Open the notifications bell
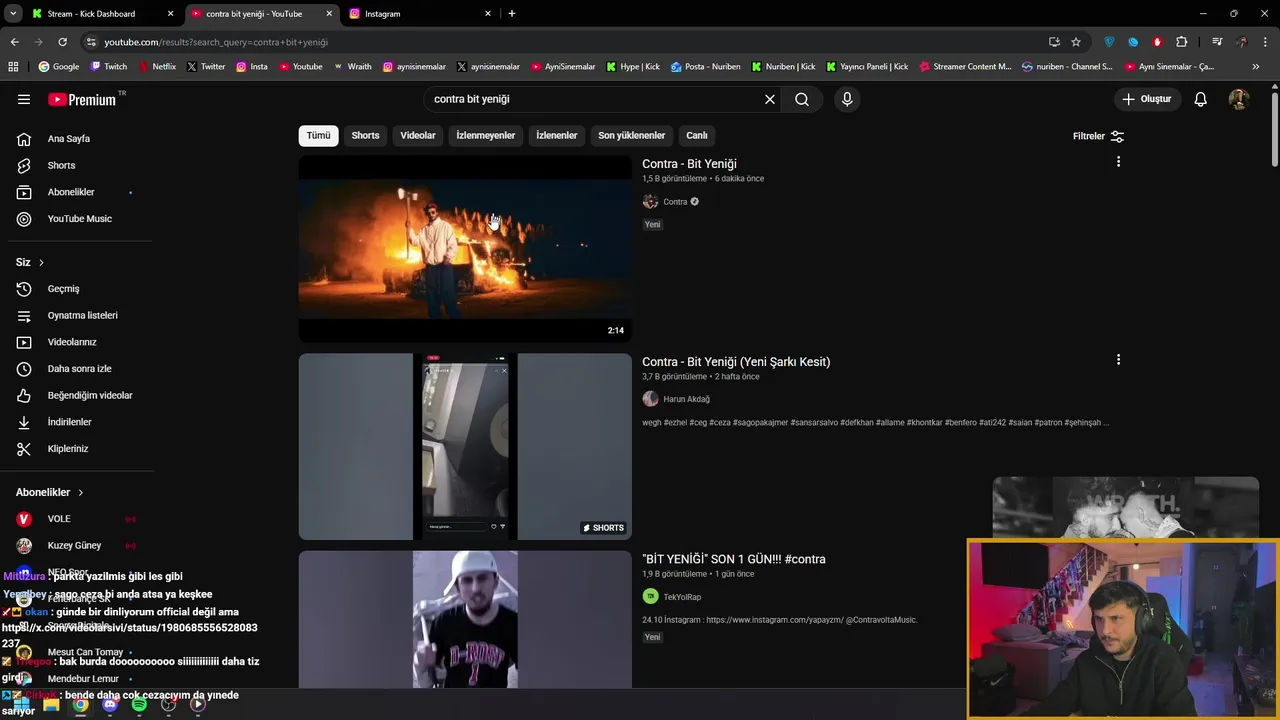 (1201, 99)
